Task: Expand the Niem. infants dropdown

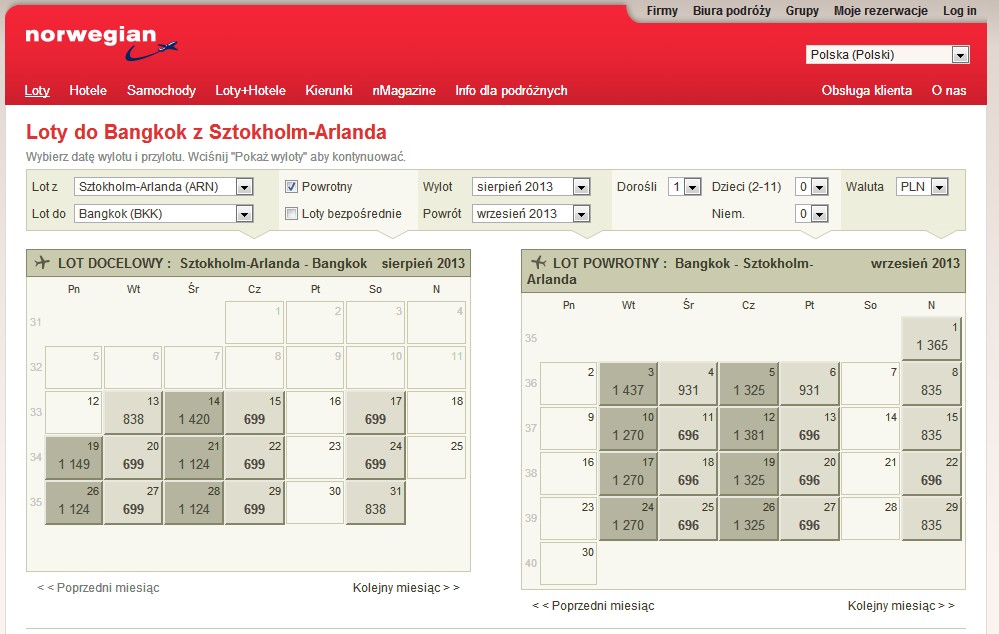Action: (812, 213)
